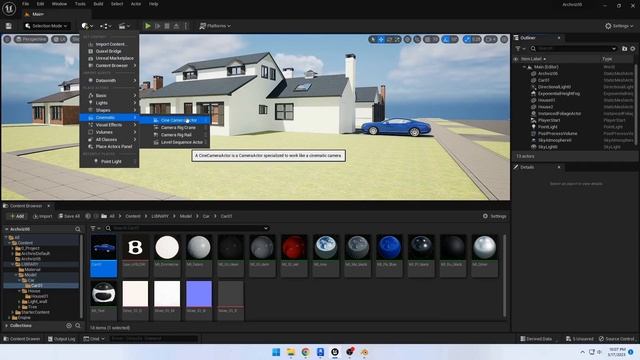Viewport: 640px width, 360px height.
Task: Open Outliner settings gear icon
Action: 633,49
